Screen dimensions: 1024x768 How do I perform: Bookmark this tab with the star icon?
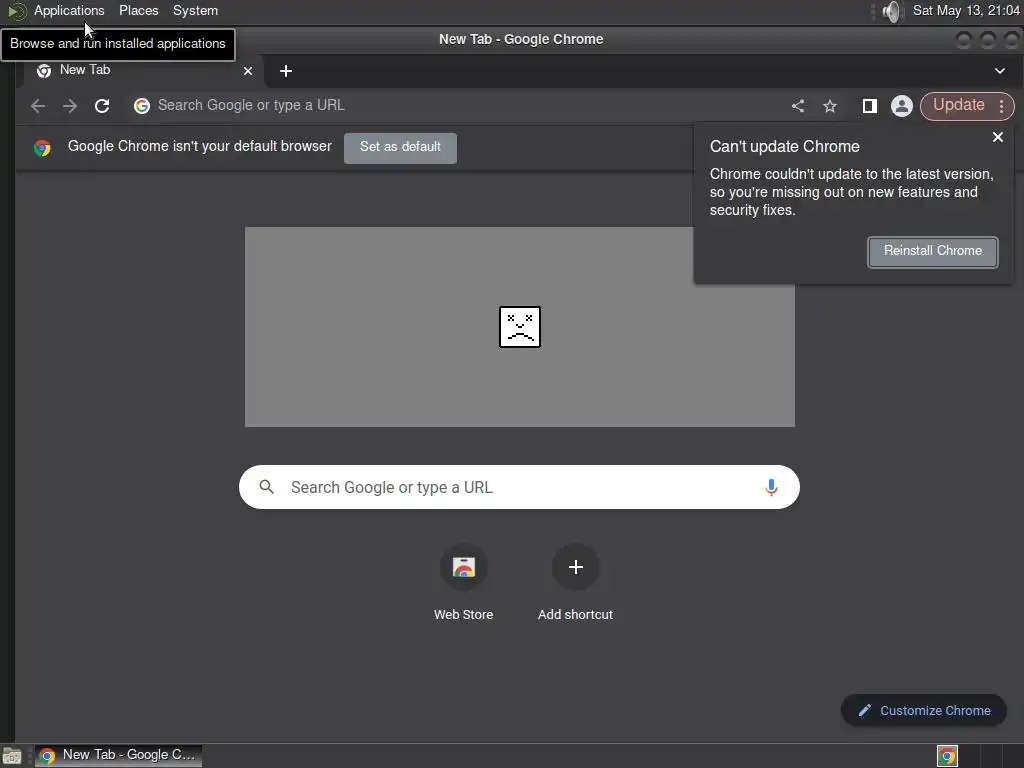[829, 106]
